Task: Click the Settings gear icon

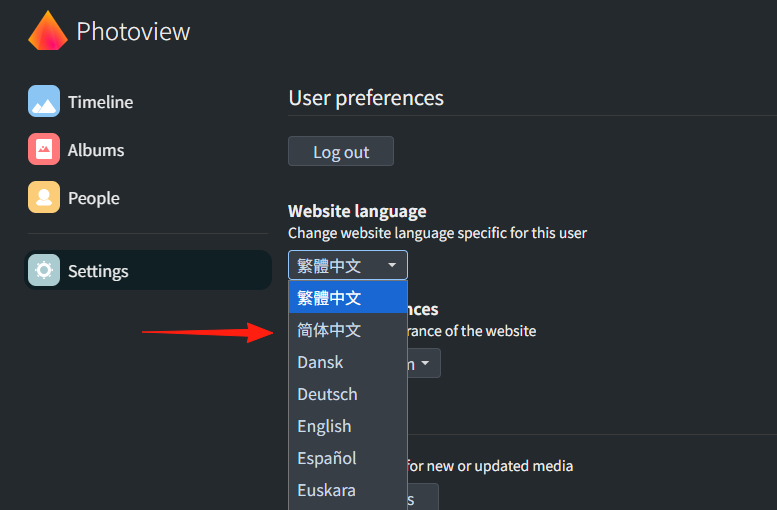Action: 44,270
